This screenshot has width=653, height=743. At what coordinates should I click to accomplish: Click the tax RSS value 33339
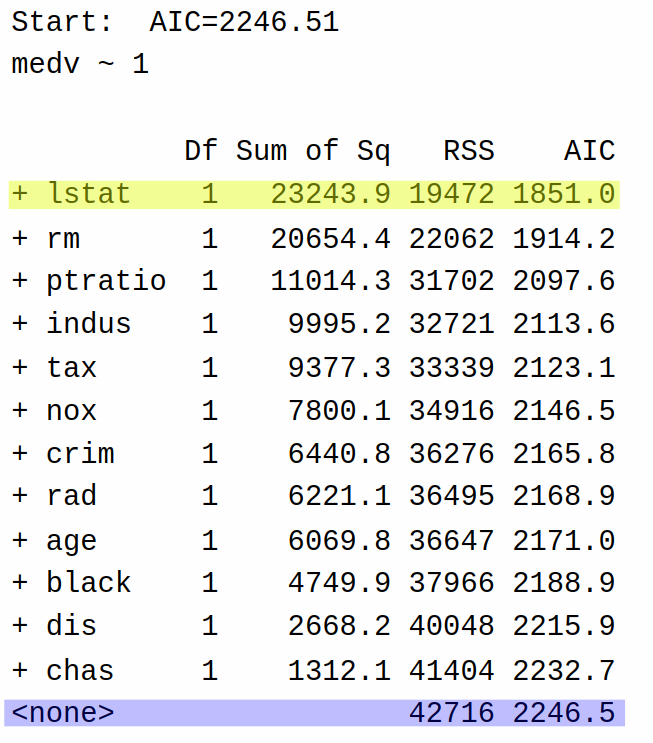click(x=452, y=368)
